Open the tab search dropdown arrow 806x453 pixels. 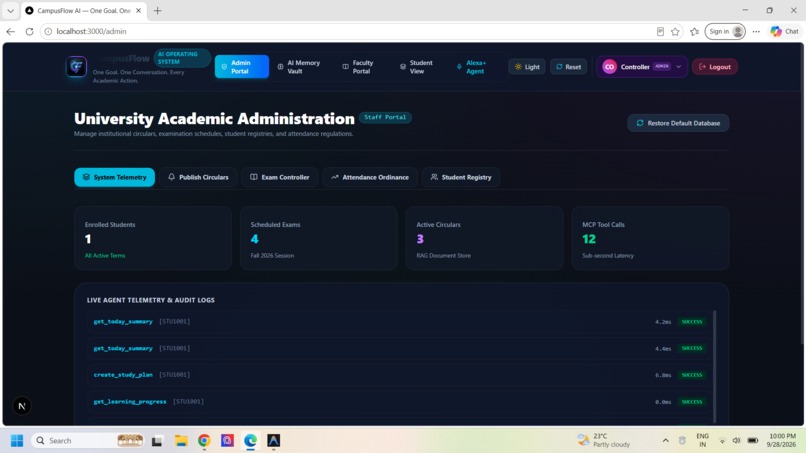10,10
